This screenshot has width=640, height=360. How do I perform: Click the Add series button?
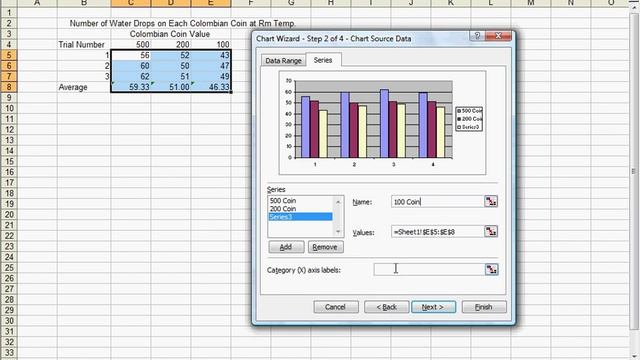coord(286,247)
